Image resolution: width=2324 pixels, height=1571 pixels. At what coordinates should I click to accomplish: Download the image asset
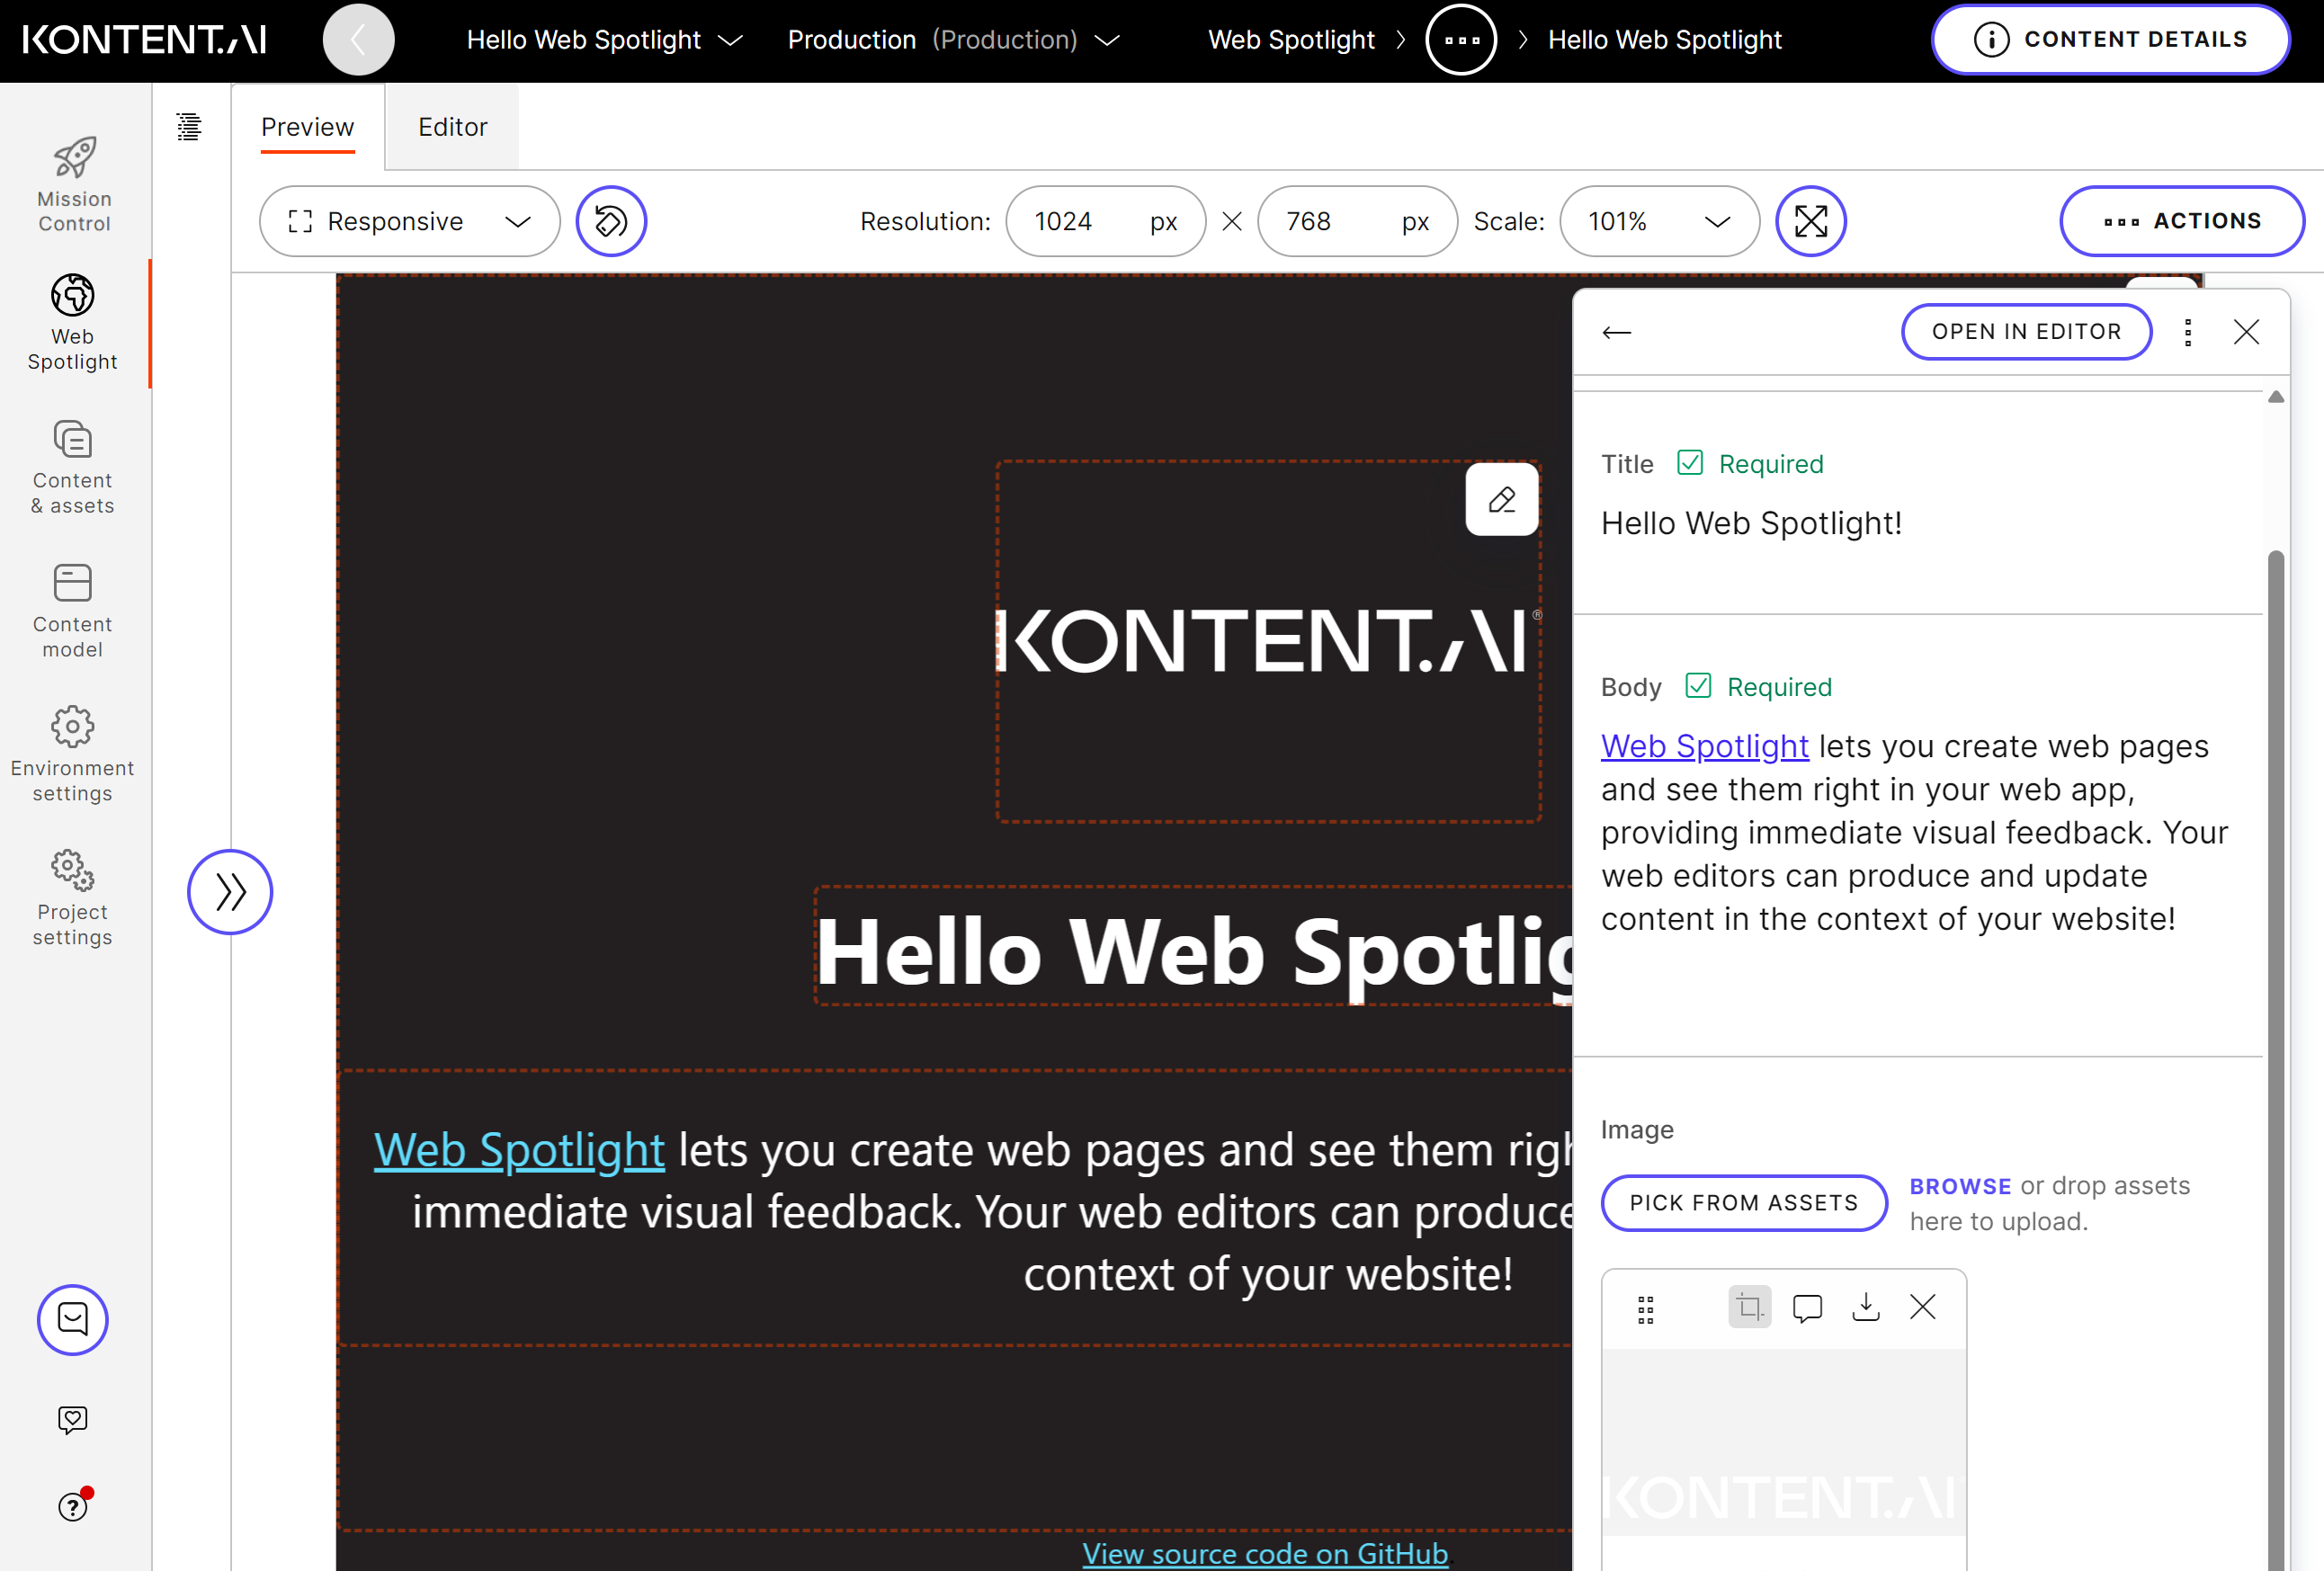click(1866, 1307)
